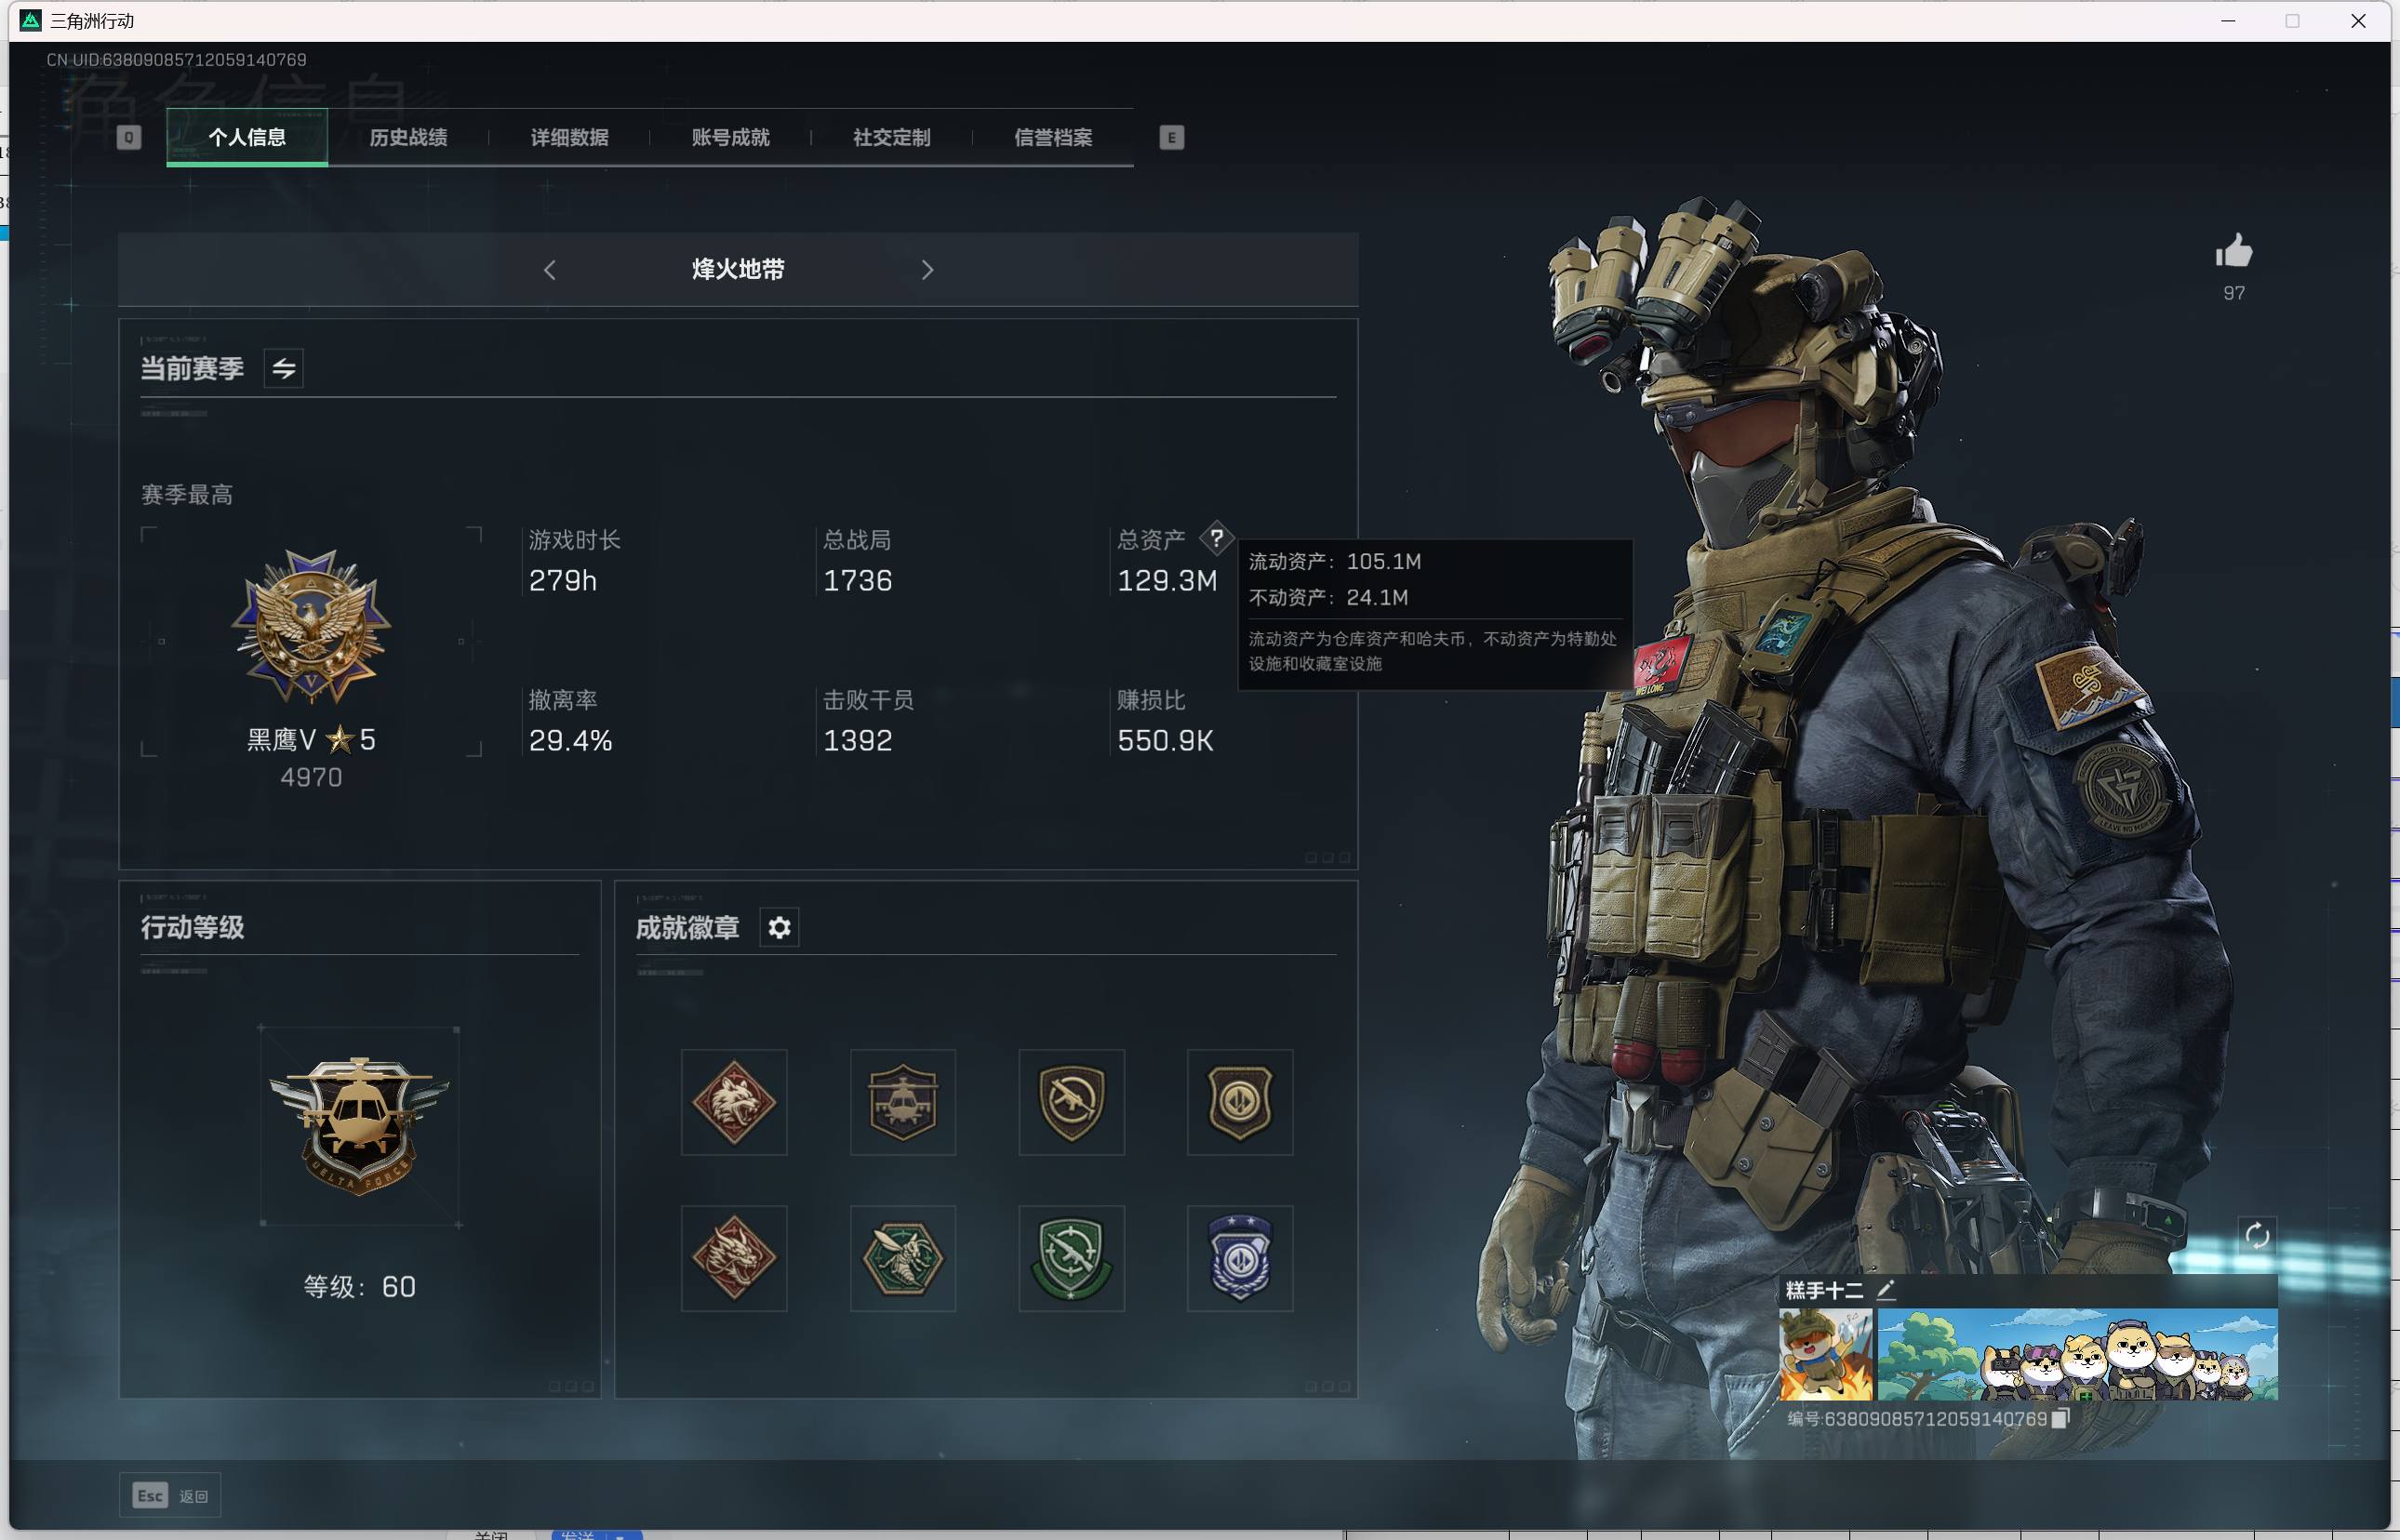The height and width of the screenshot is (1540, 2400).
Task: Edit player nickname with pencil icon
Action: click(1886, 1290)
